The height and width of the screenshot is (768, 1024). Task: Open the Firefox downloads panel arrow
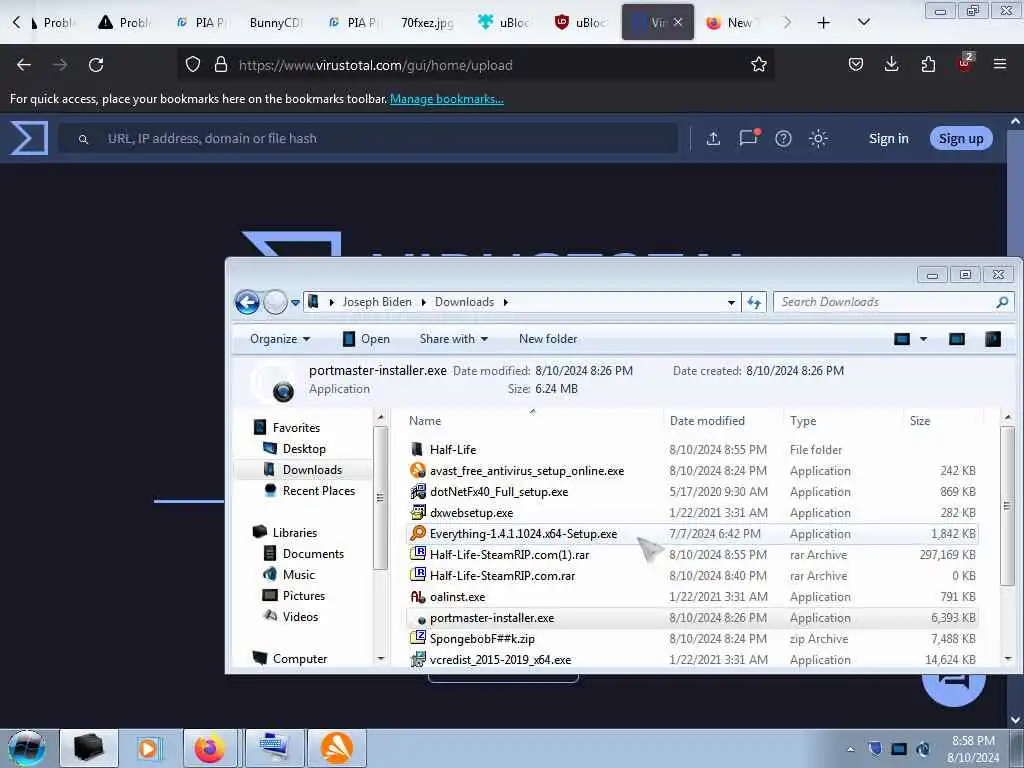click(891, 64)
